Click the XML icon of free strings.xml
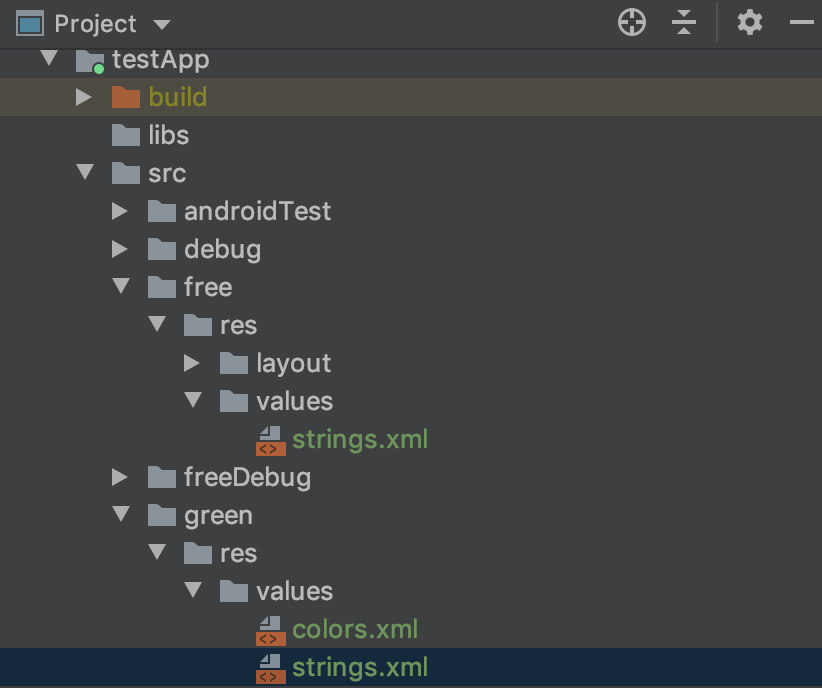This screenshot has height=688, width=822. tap(271, 440)
